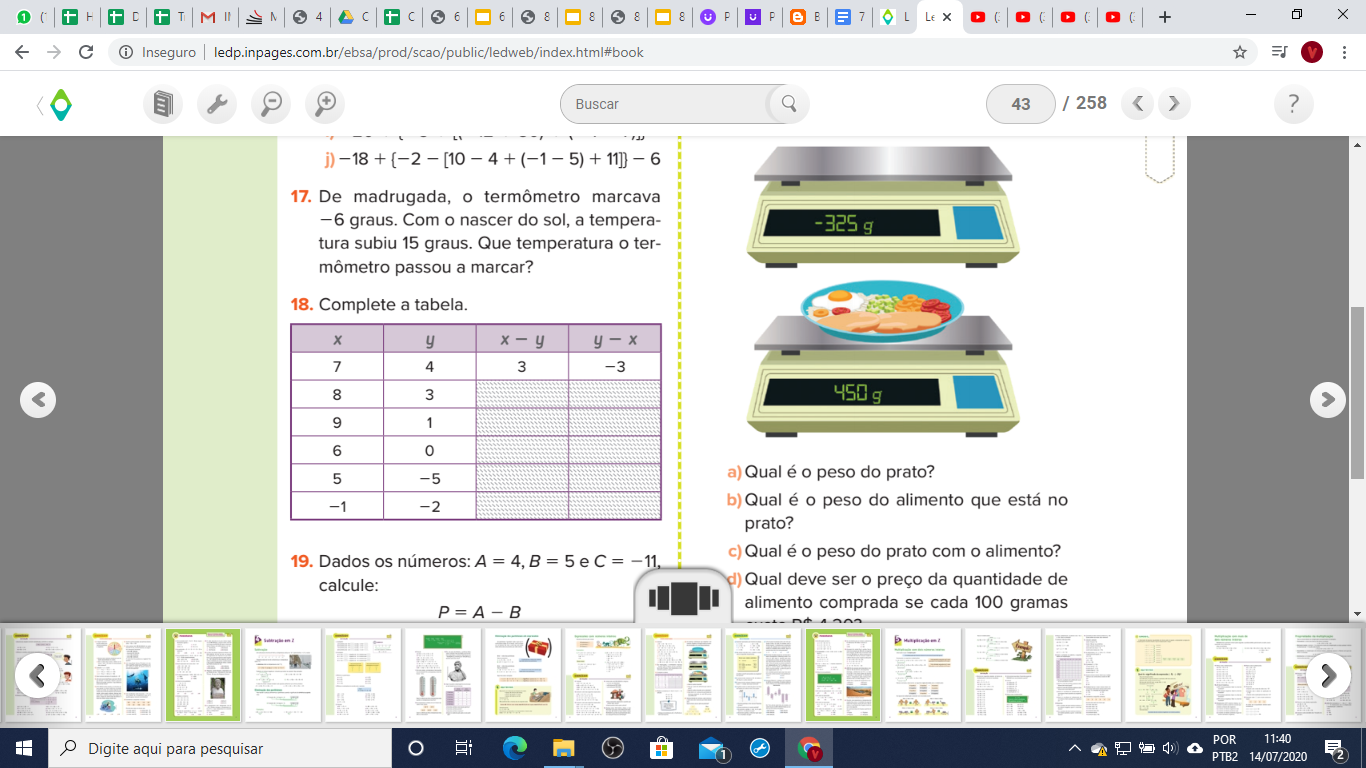
Task: Open the book table of contents icon
Action: [163, 103]
